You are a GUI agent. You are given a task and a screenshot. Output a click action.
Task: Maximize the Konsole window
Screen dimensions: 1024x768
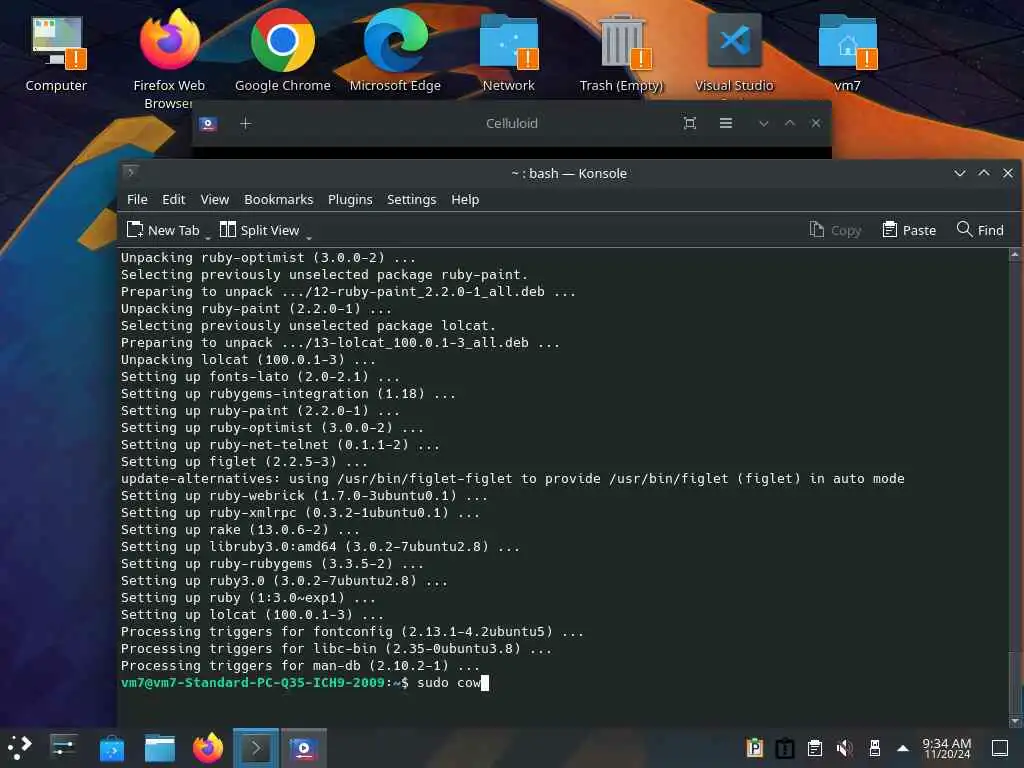coord(984,173)
